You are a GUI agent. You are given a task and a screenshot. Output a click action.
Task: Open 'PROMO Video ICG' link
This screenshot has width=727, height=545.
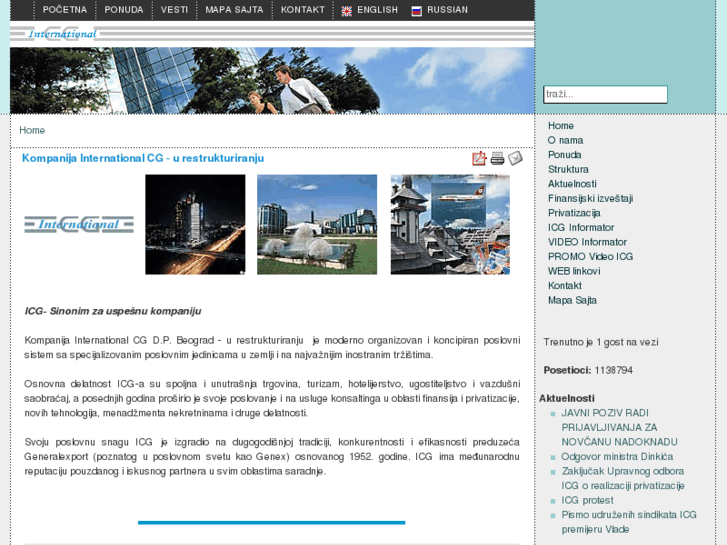click(x=590, y=256)
